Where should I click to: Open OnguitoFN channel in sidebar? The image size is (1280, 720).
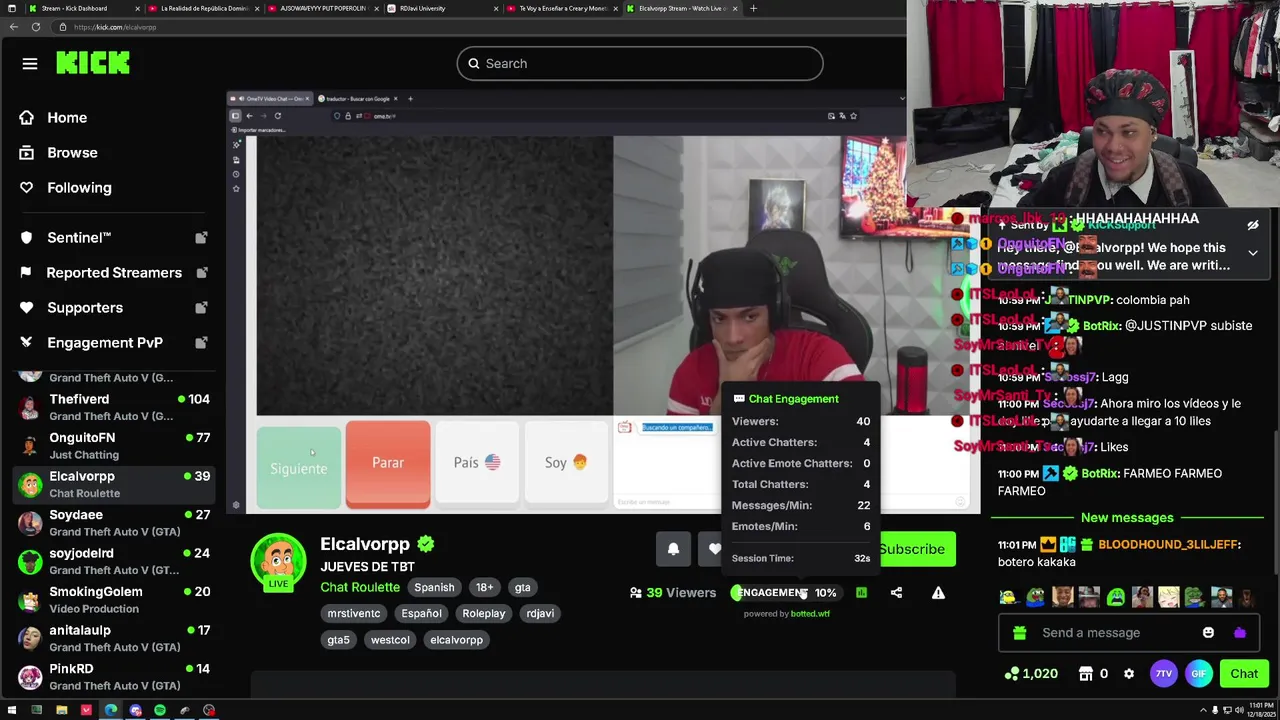coord(112,446)
